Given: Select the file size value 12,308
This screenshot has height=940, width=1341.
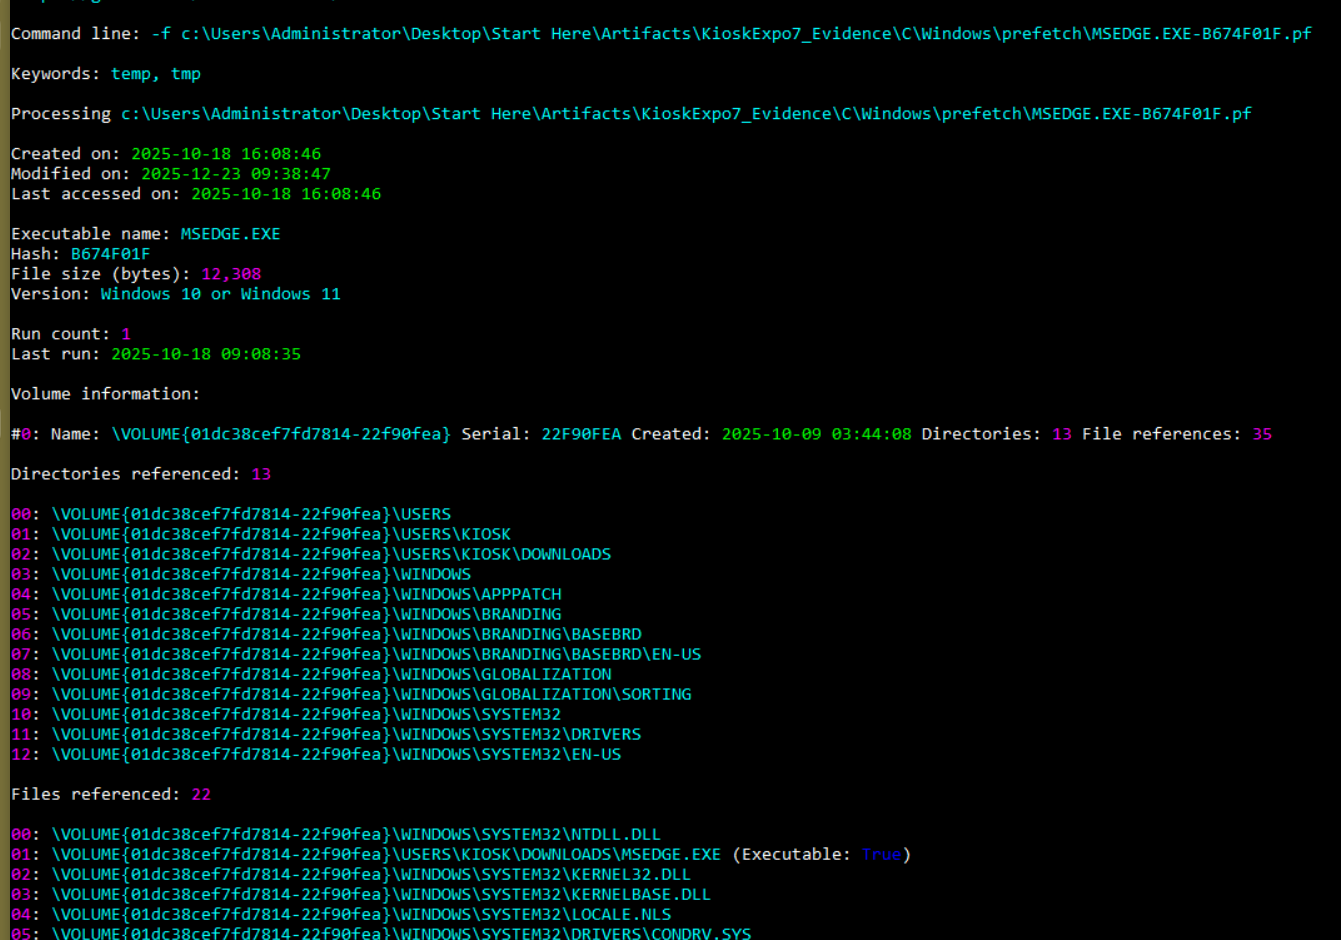Looking at the screenshot, I should click(x=231, y=274).
